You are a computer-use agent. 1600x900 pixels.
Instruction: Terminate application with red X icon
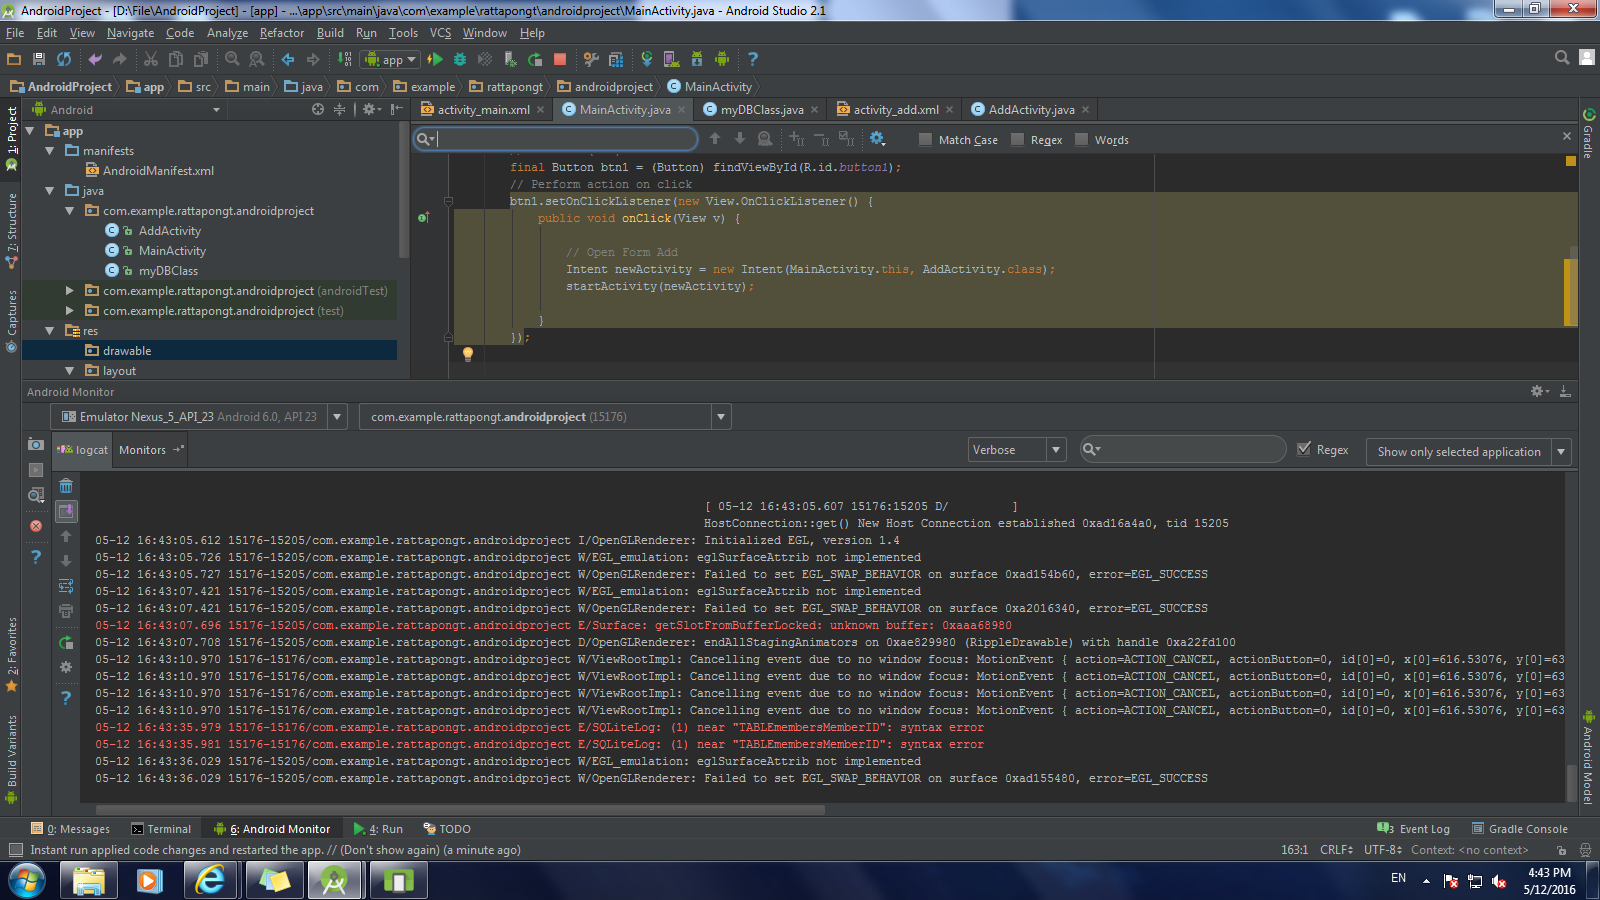click(36, 526)
